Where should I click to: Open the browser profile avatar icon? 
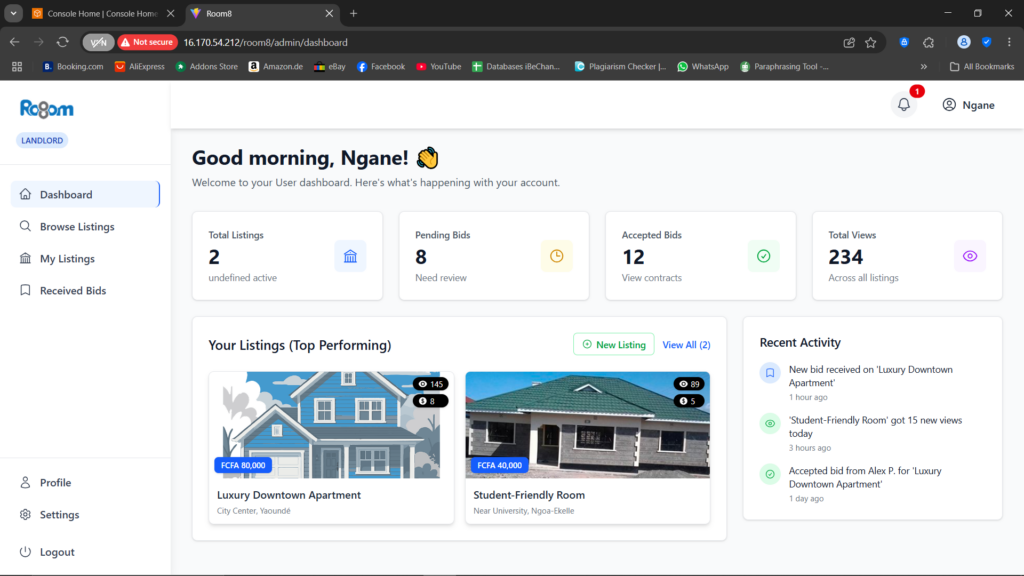963,42
